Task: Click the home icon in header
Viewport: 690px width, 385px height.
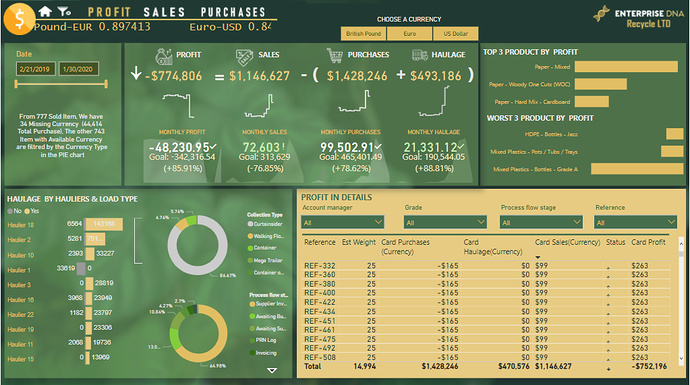Action: 45,11
